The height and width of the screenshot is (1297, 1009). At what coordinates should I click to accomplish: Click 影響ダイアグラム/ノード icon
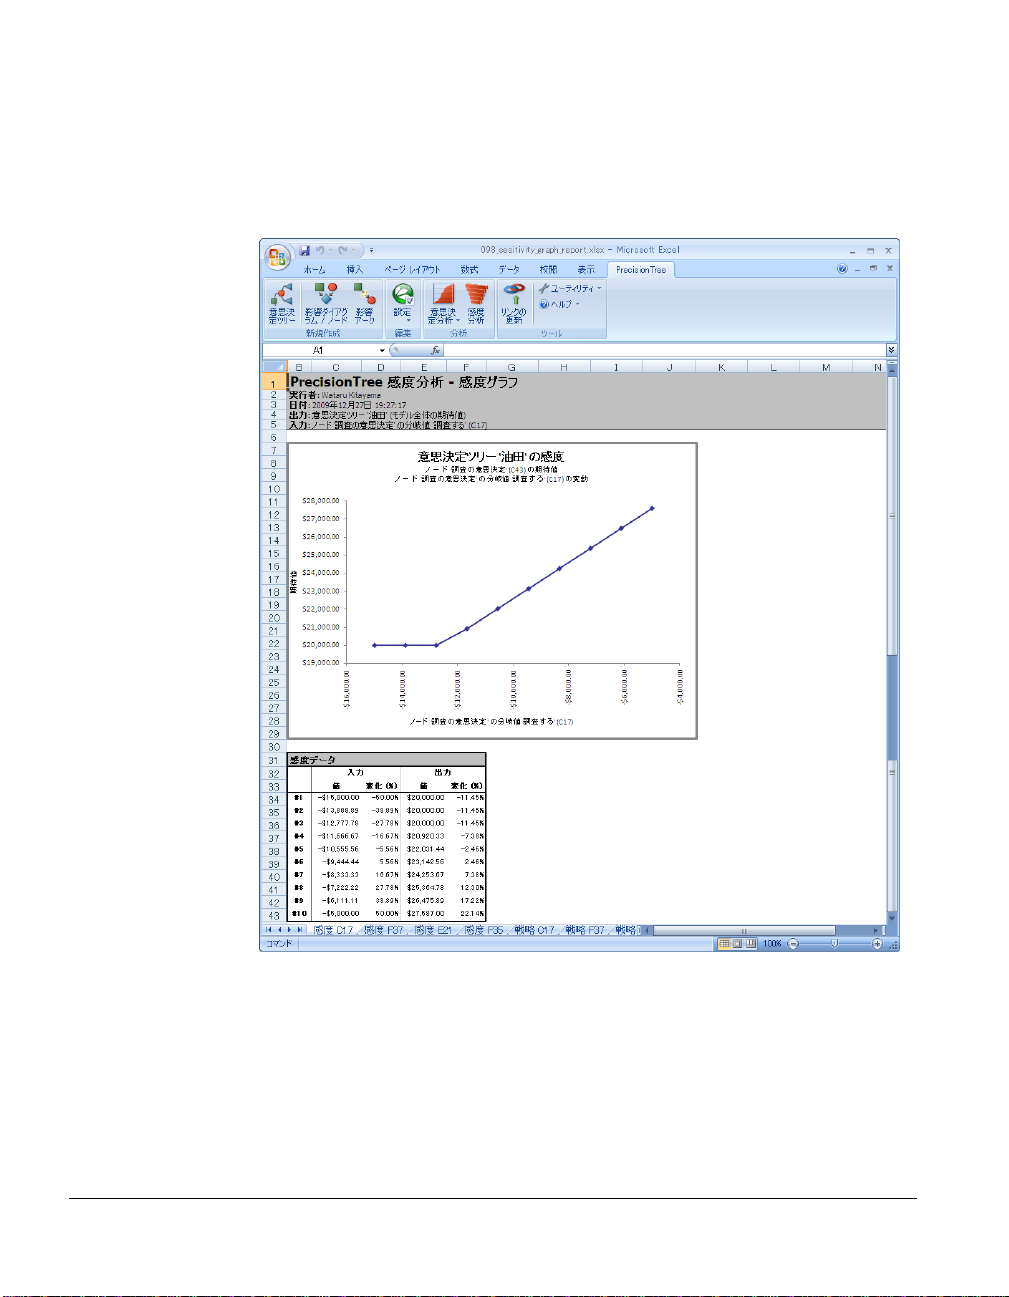click(326, 303)
